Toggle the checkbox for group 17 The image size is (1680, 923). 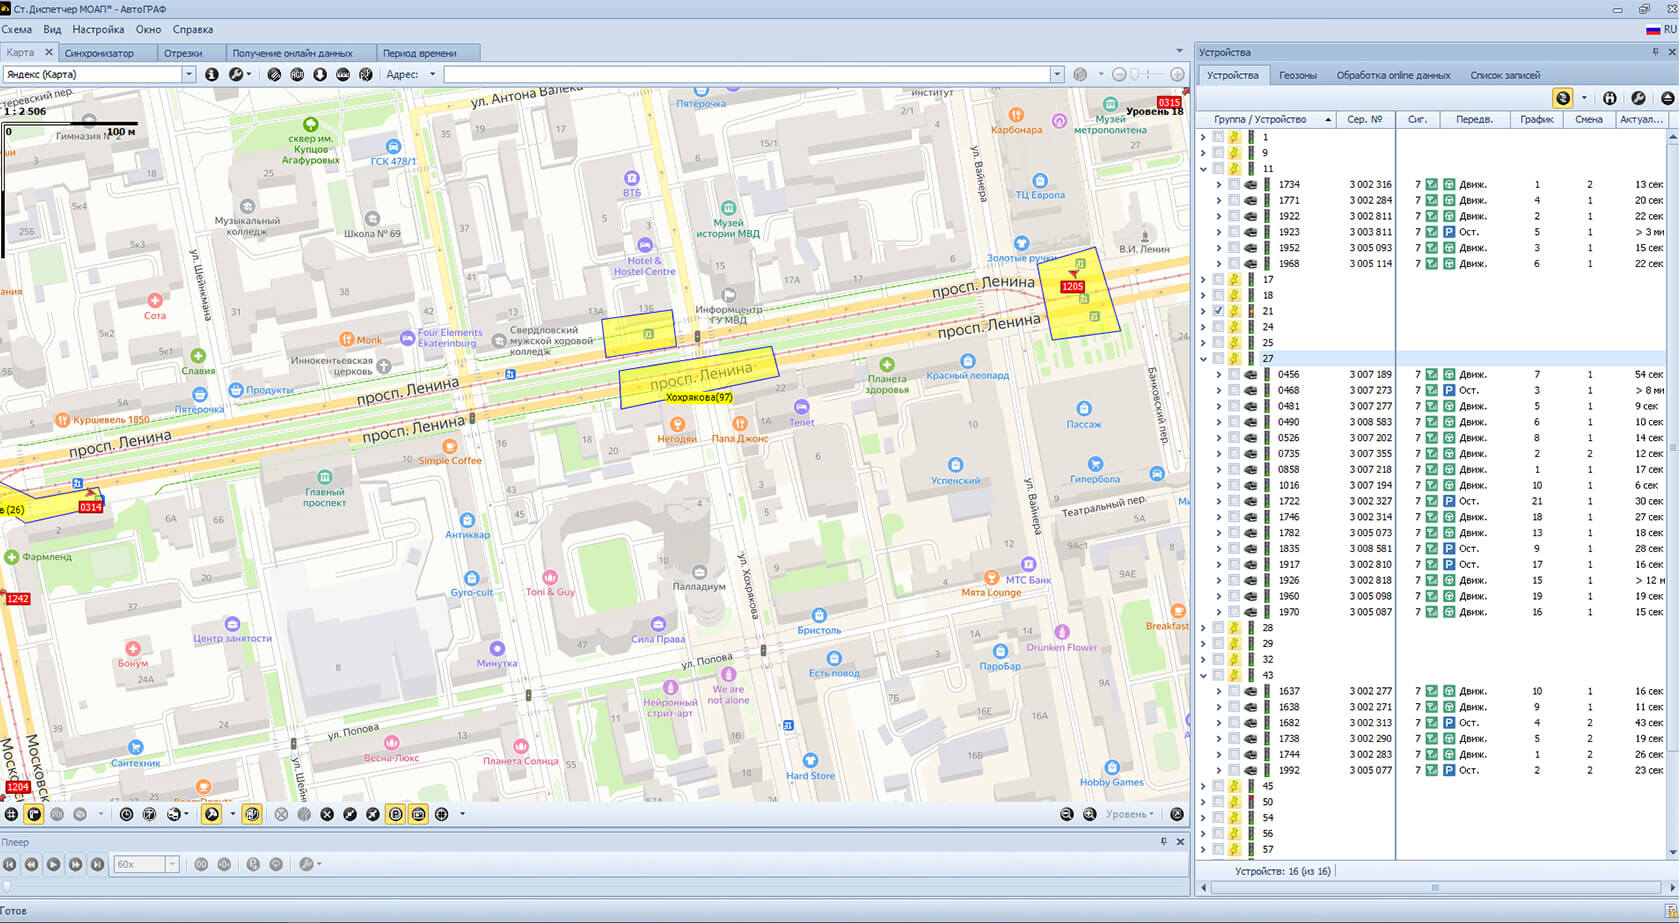click(1218, 280)
